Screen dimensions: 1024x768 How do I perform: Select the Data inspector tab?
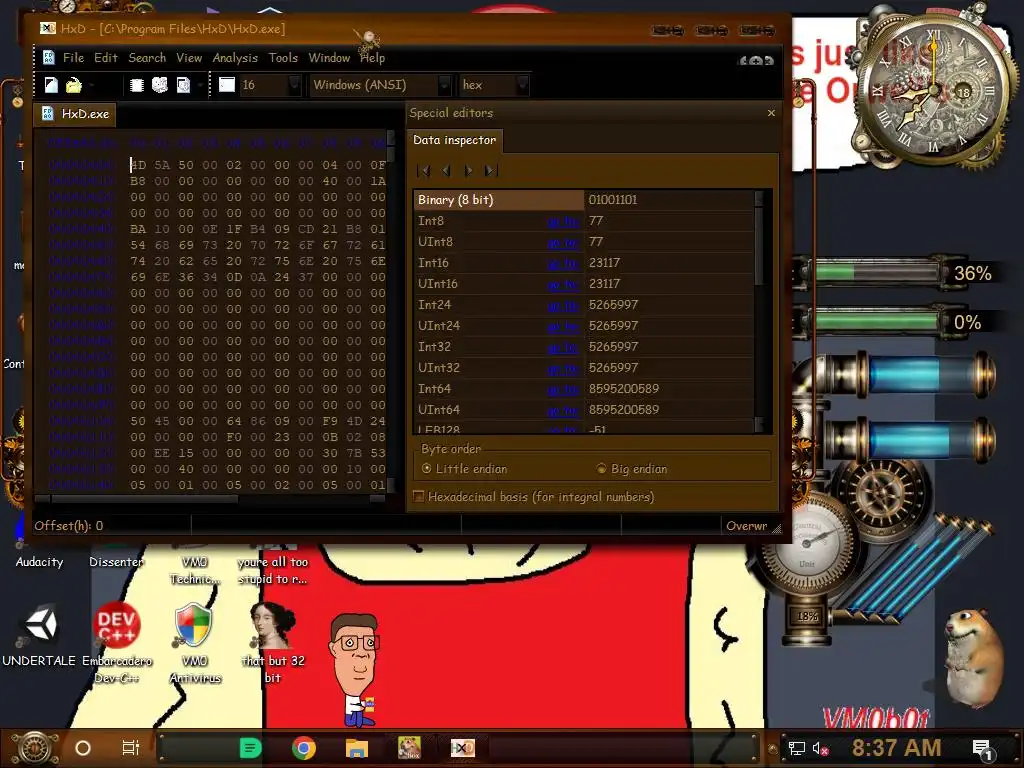tap(455, 140)
